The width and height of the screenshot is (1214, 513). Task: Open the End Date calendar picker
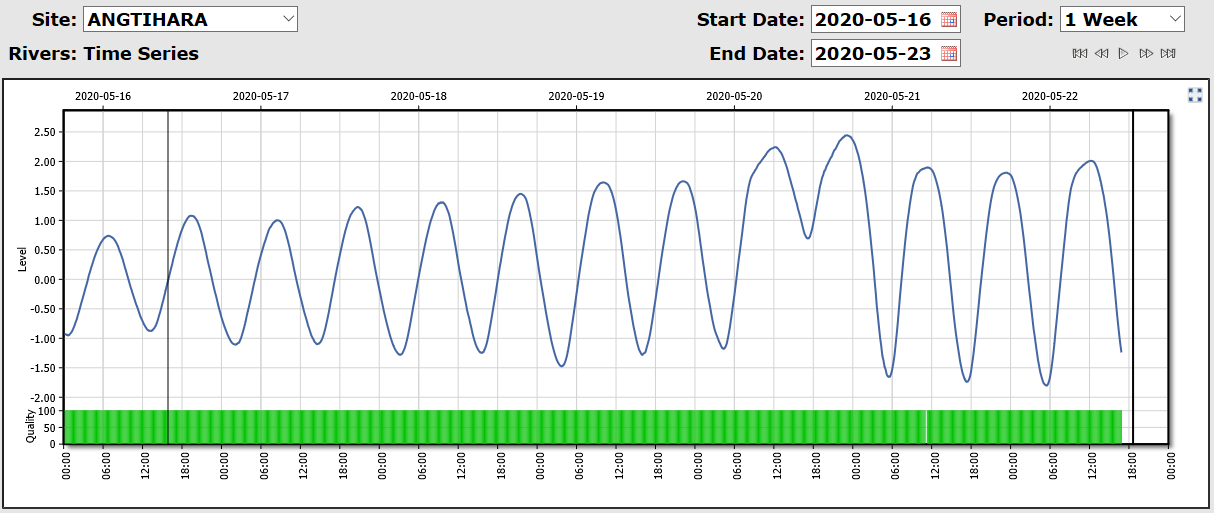[949, 54]
